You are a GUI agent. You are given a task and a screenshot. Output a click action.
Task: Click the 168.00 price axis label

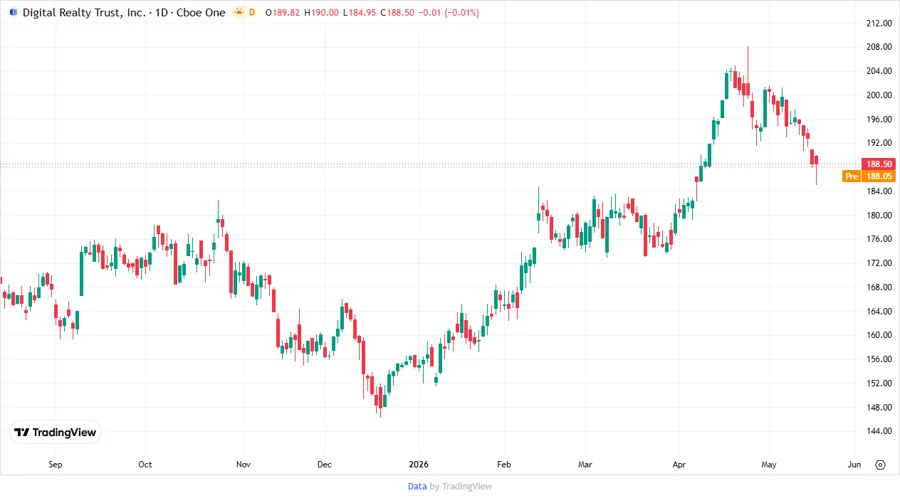tap(879, 287)
